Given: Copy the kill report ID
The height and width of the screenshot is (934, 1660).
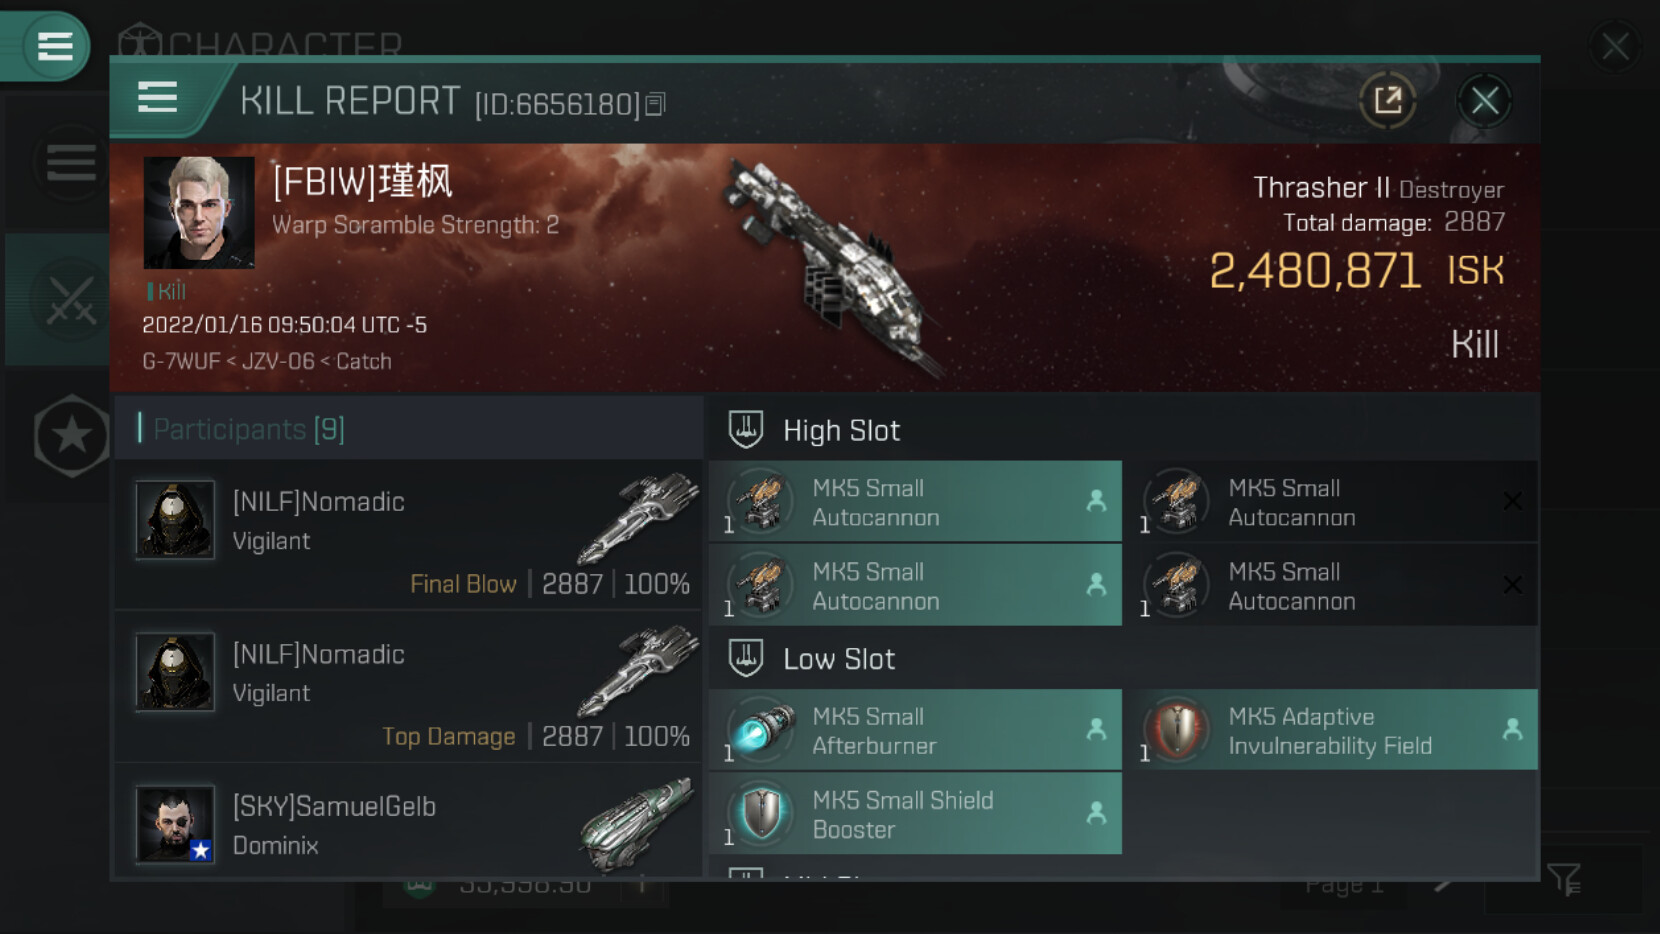Looking at the screenshot, I should point(655,104).
